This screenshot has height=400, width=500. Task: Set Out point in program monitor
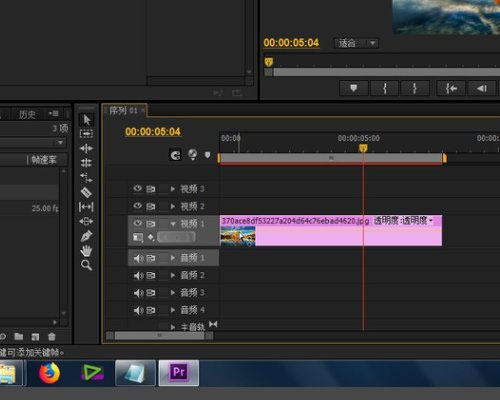(x=415, y=88)
